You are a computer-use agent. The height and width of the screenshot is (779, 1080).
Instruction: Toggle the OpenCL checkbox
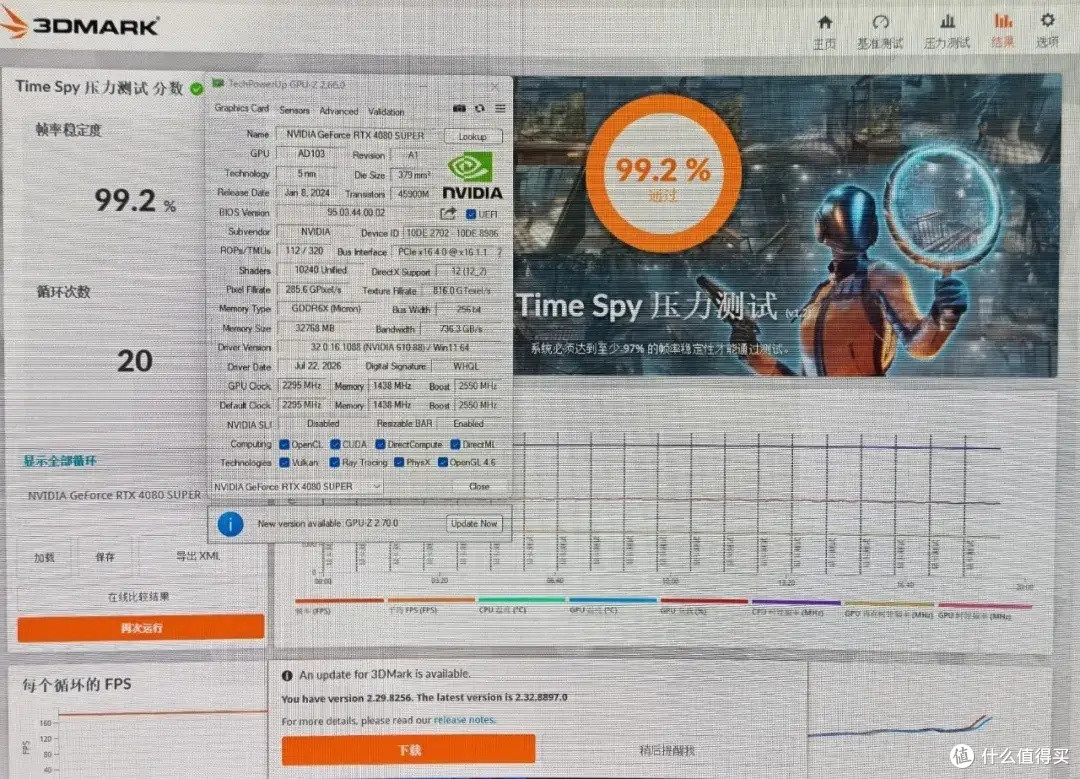pos(284,444)
